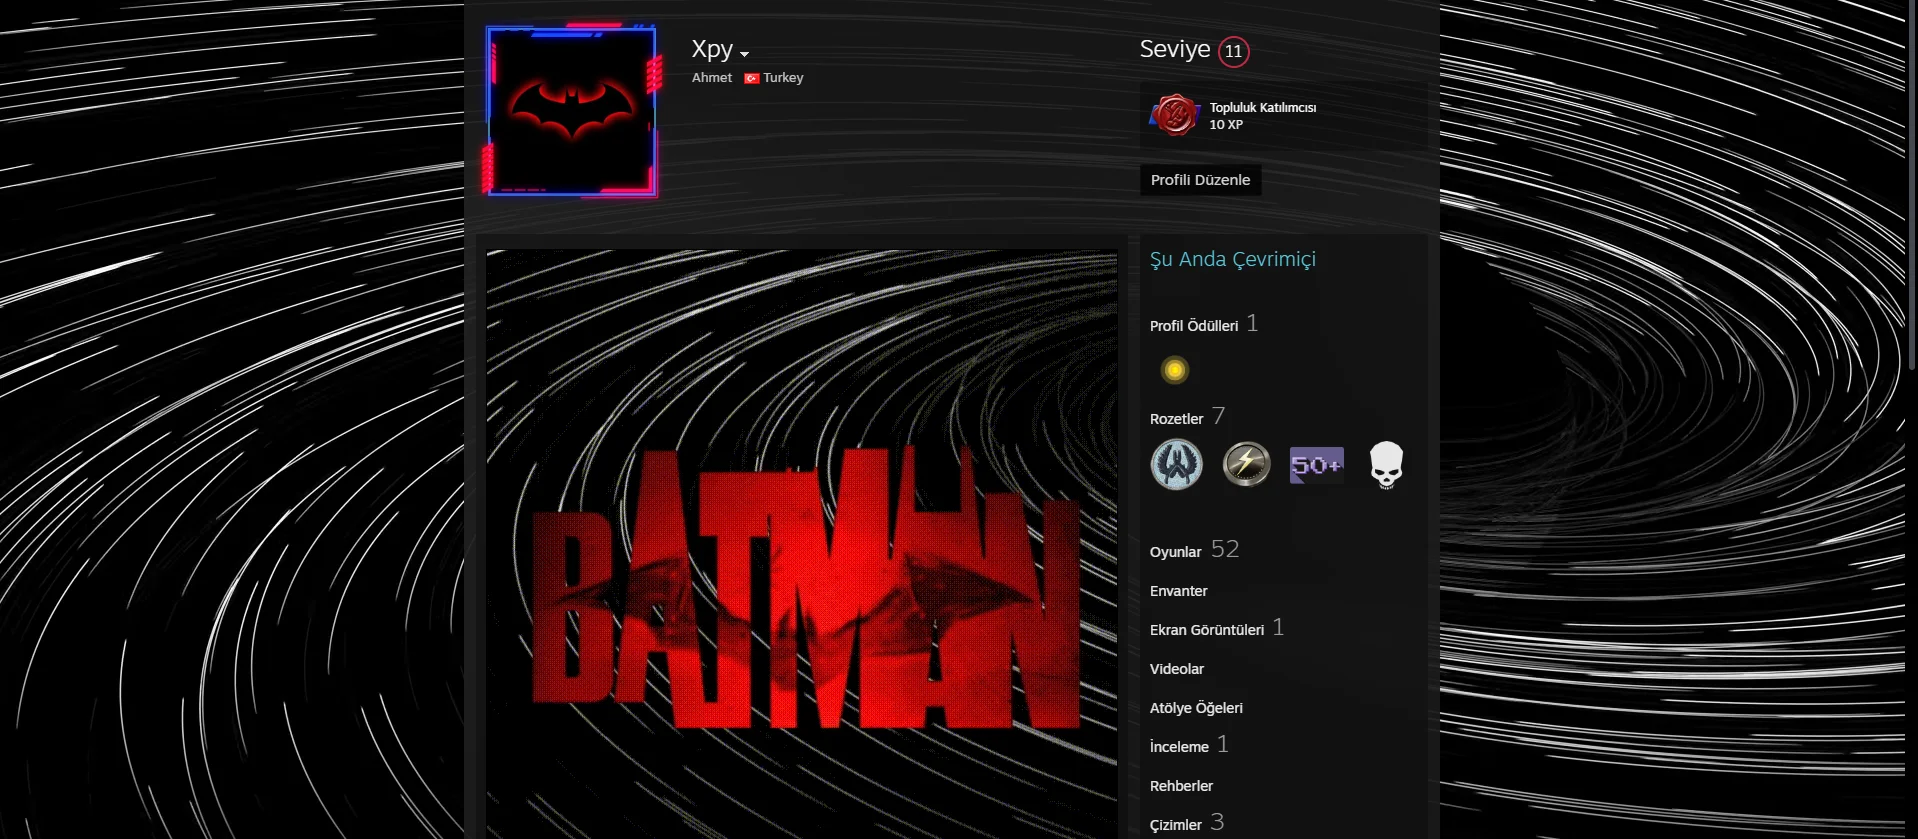This screenshot has width=1918, height=839.
Task: Open the Batman profile avatar
Action: [x=571, y=111]
